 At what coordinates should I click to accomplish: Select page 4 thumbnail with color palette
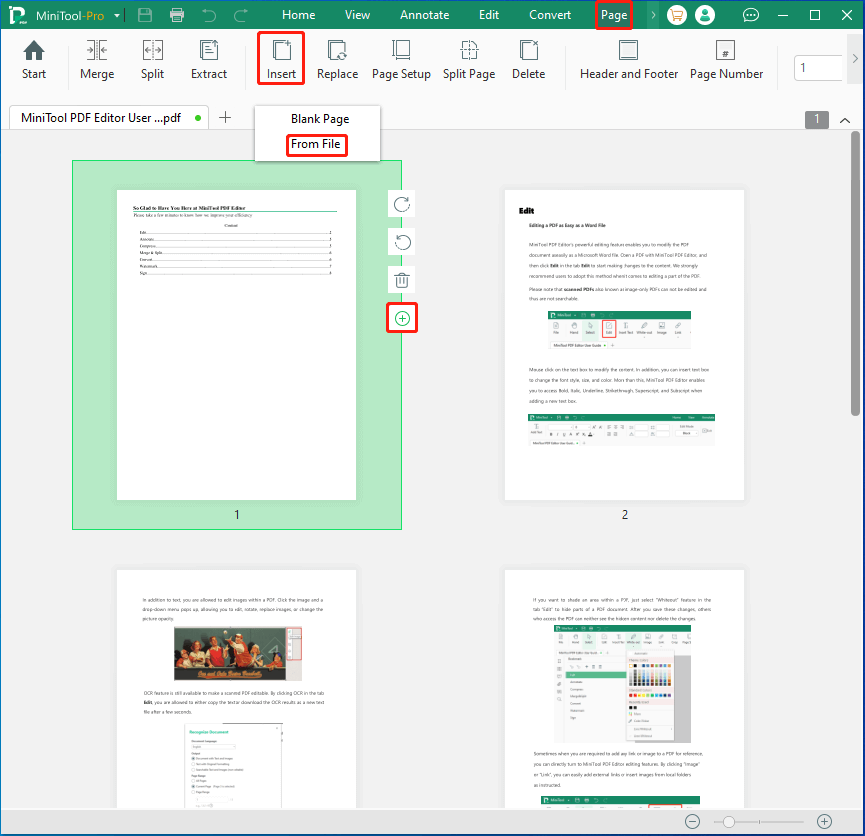624,689
